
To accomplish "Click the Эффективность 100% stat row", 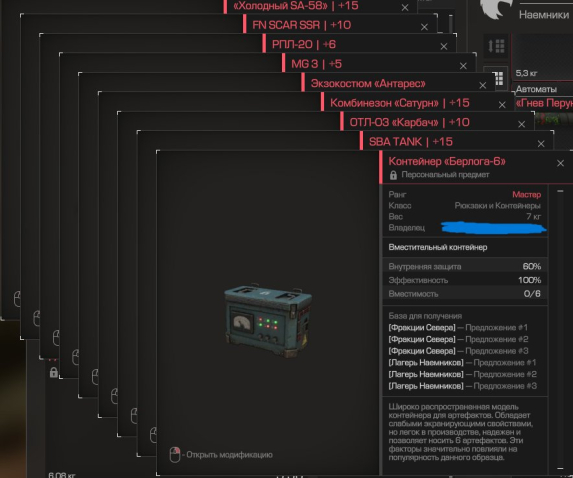I will [465, 280].
